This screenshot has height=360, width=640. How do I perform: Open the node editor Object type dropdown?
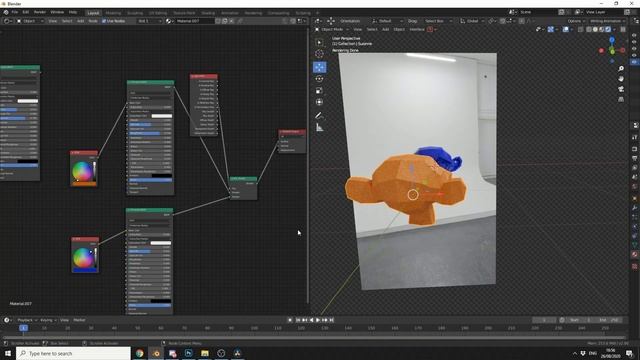tap(30, 21)
